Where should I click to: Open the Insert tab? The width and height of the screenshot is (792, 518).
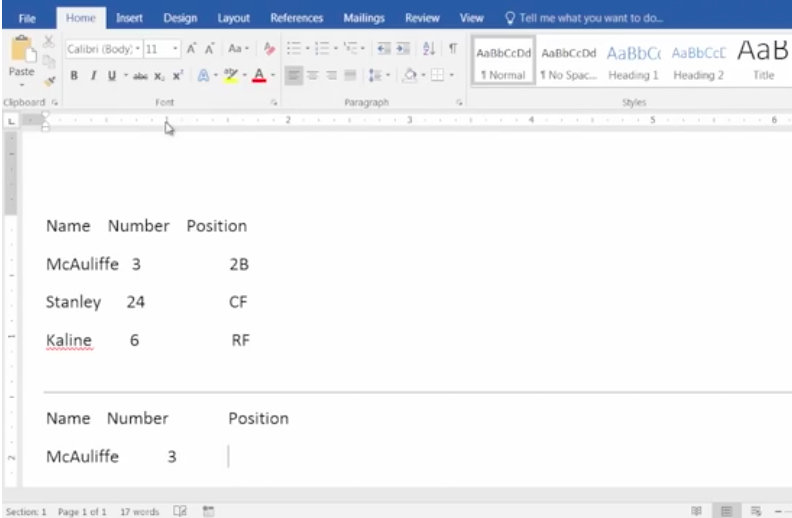click(x=129, y=18)
